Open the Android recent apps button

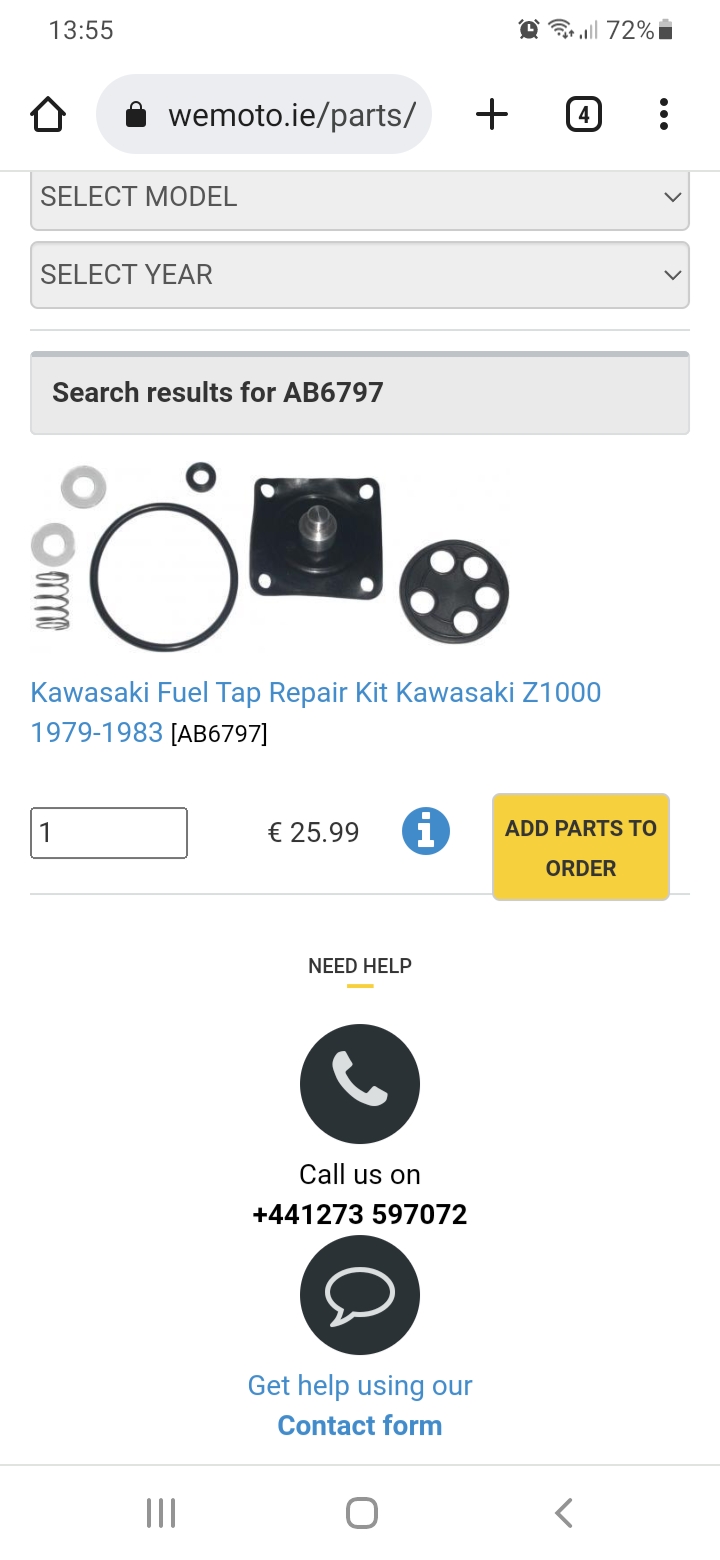click(x=161, y=1513)
